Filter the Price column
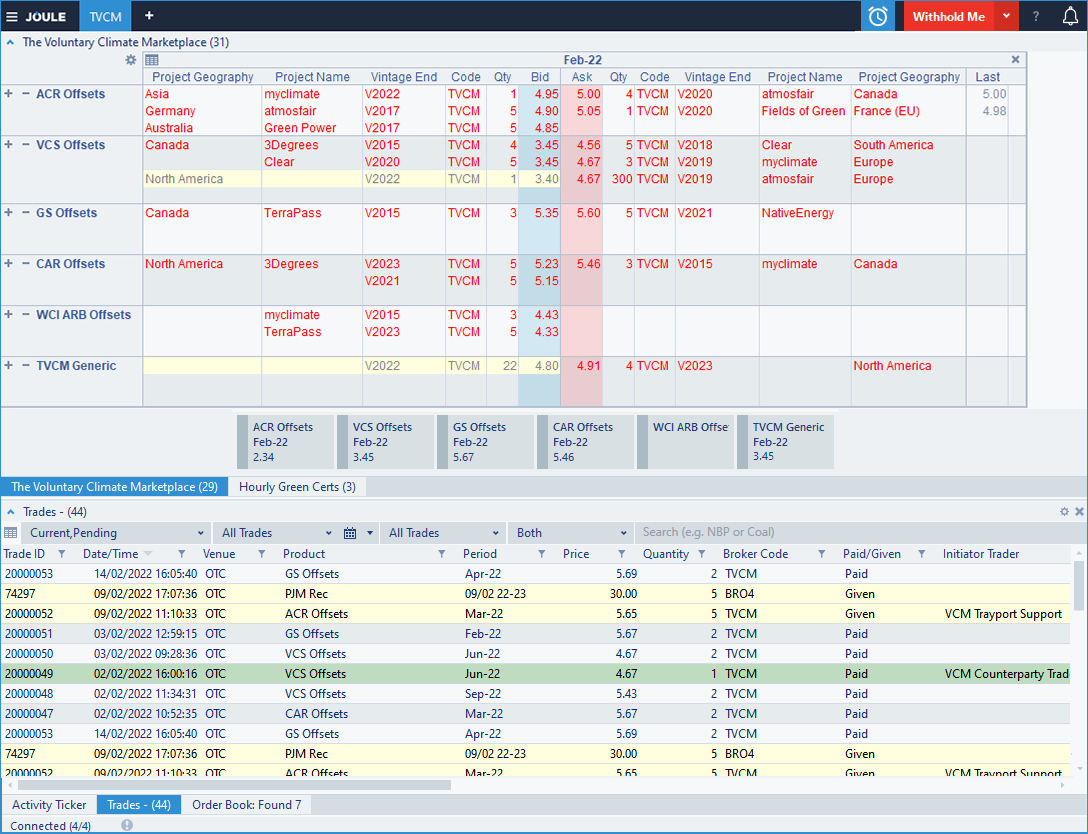The height and width of the screenshot is (834, 1088). click(622, 554)
